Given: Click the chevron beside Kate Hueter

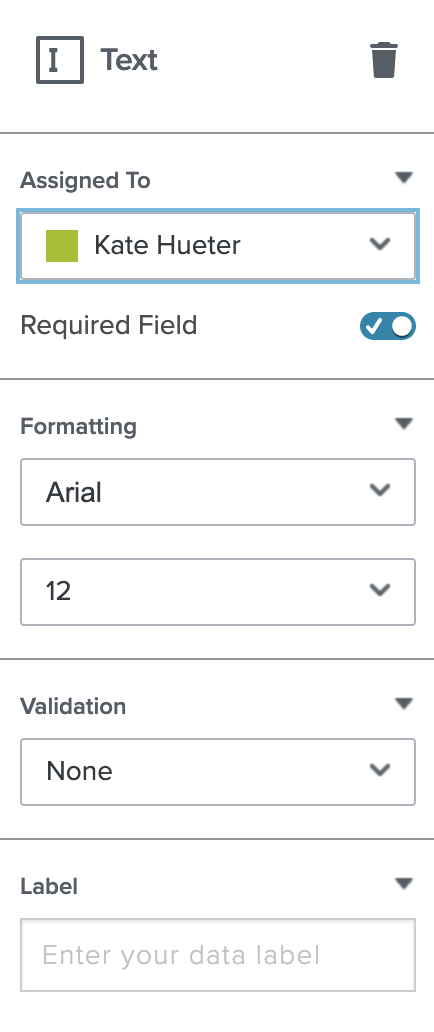Looking at the screenshot, I should click(x=380, y=244).
